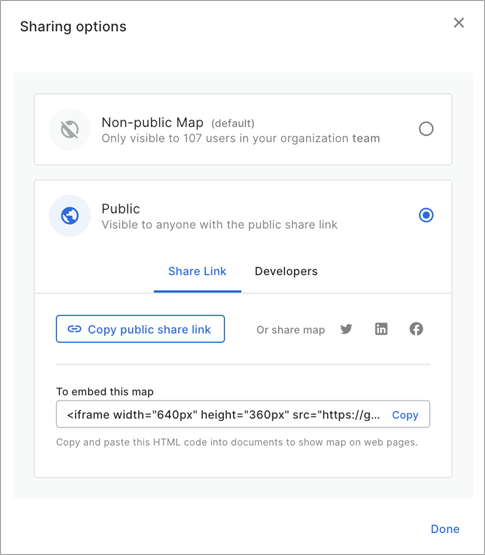Switch to the Share Link tab
485x555 pixels.
pyautogui.click(x=197, y=271)
